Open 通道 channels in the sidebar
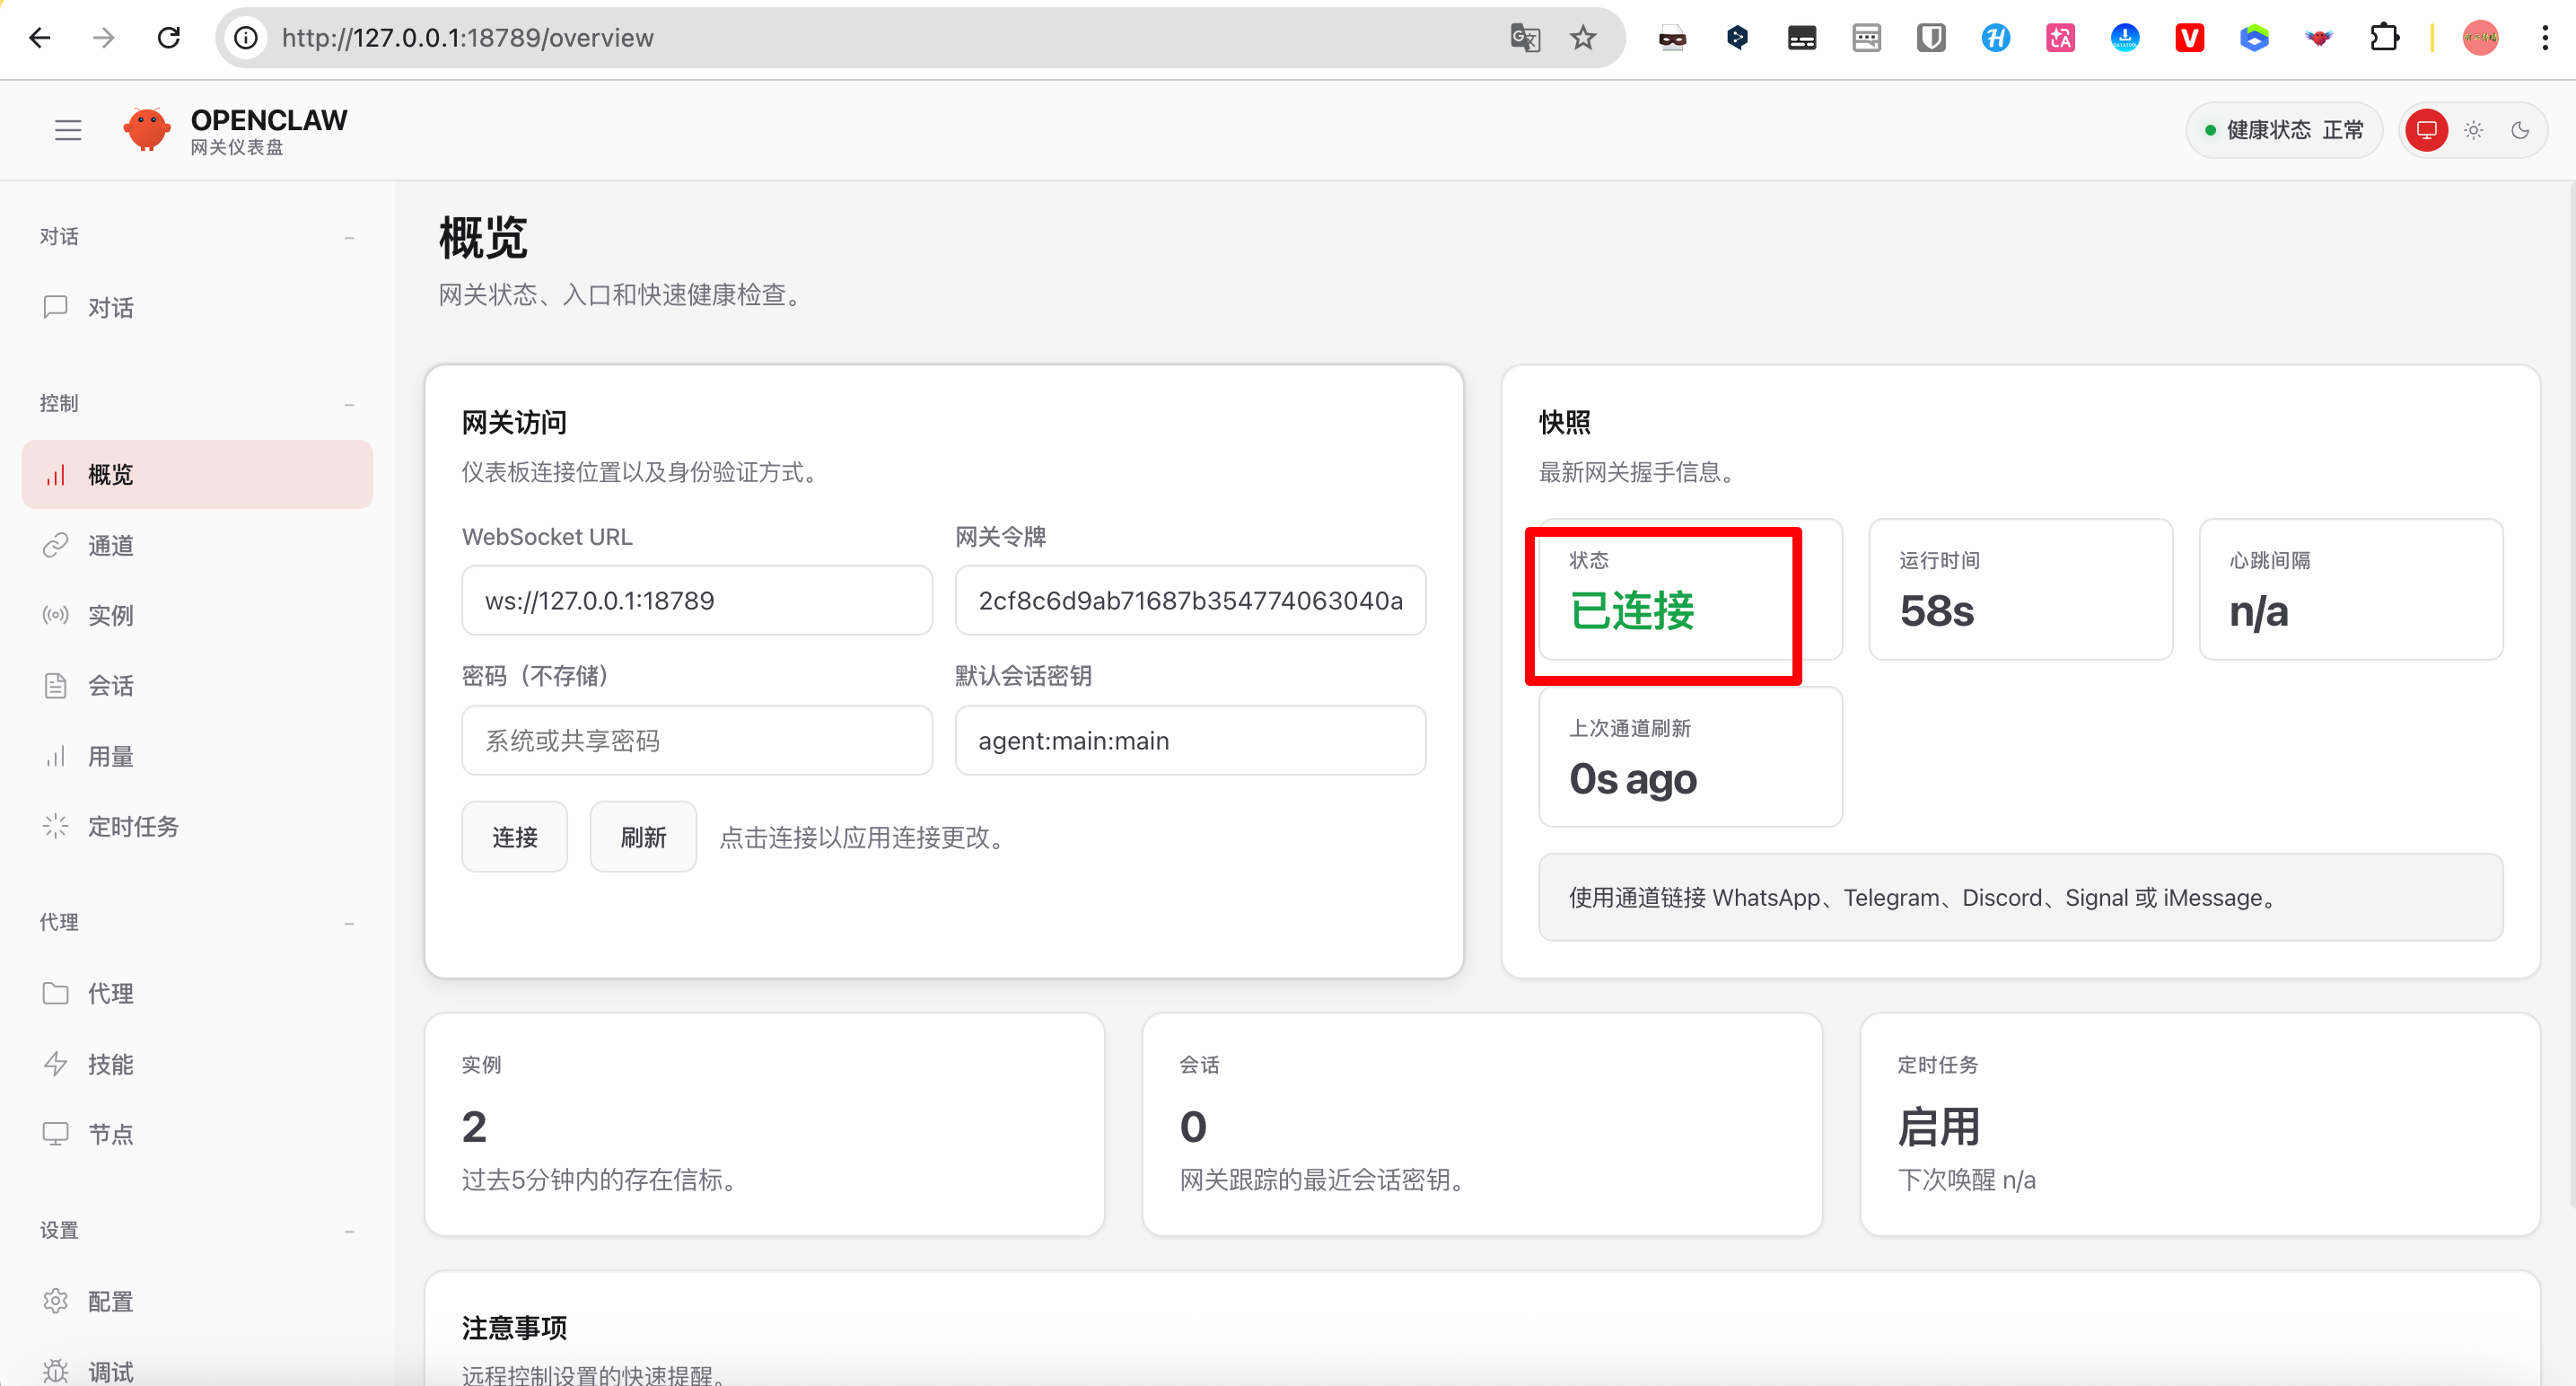This screenshot has height=1386, width=2576. (110, 545)
